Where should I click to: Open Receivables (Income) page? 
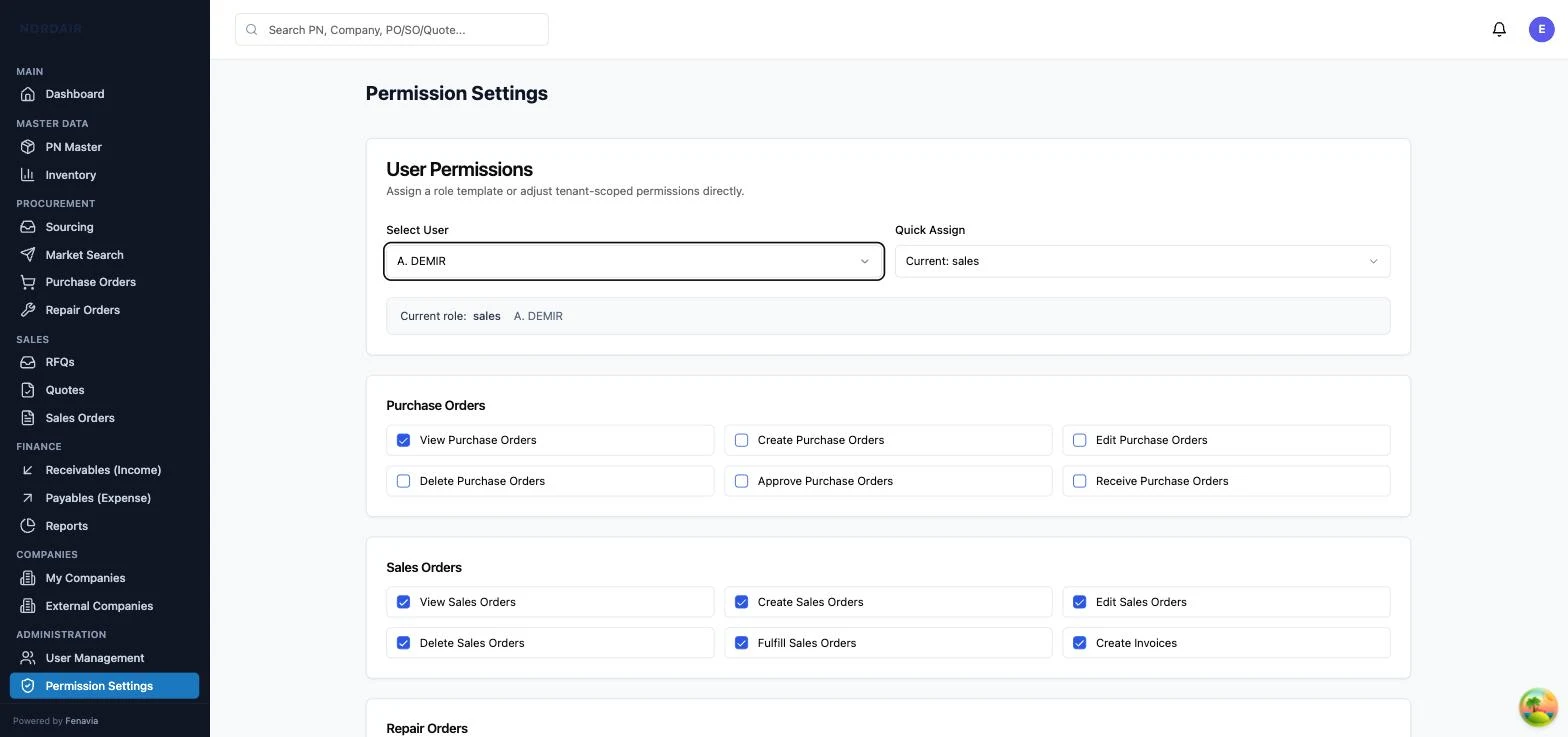tap(104, 470)
